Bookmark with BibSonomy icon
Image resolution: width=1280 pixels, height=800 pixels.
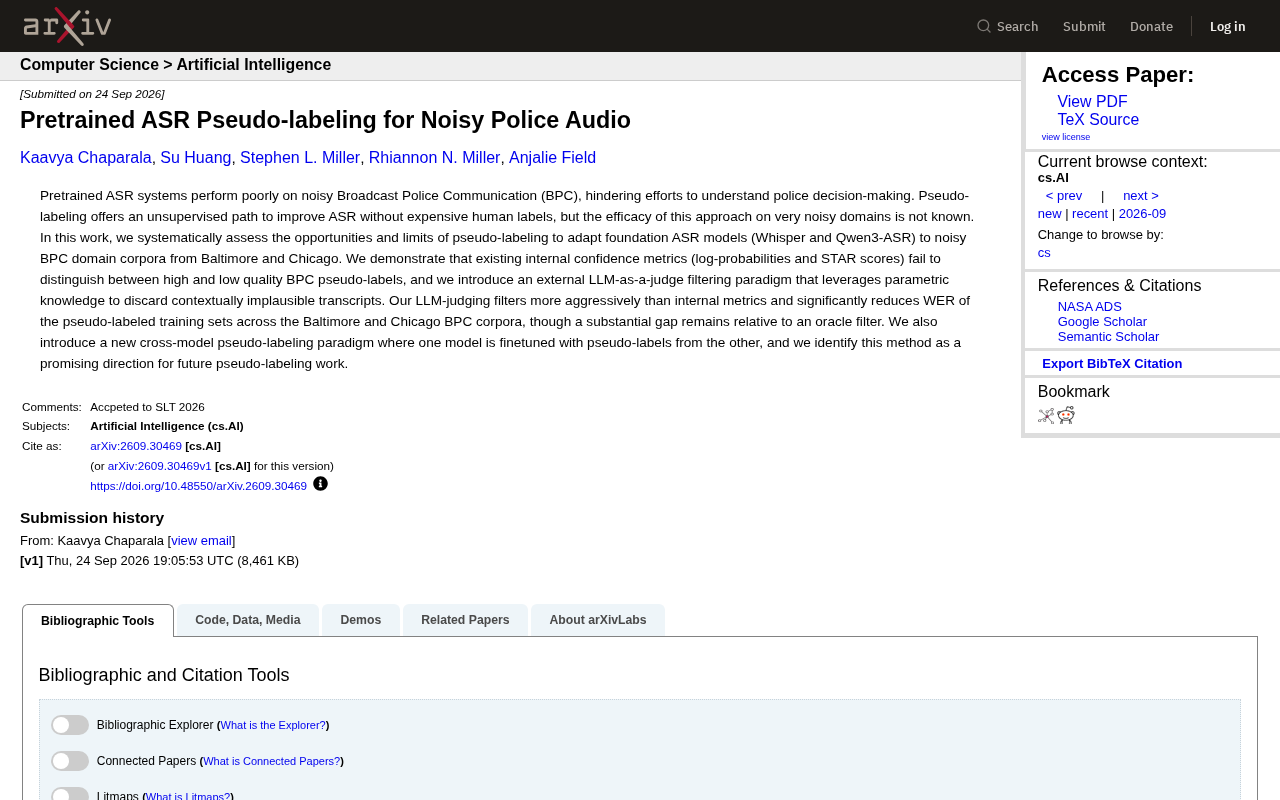click(1046, 416)
